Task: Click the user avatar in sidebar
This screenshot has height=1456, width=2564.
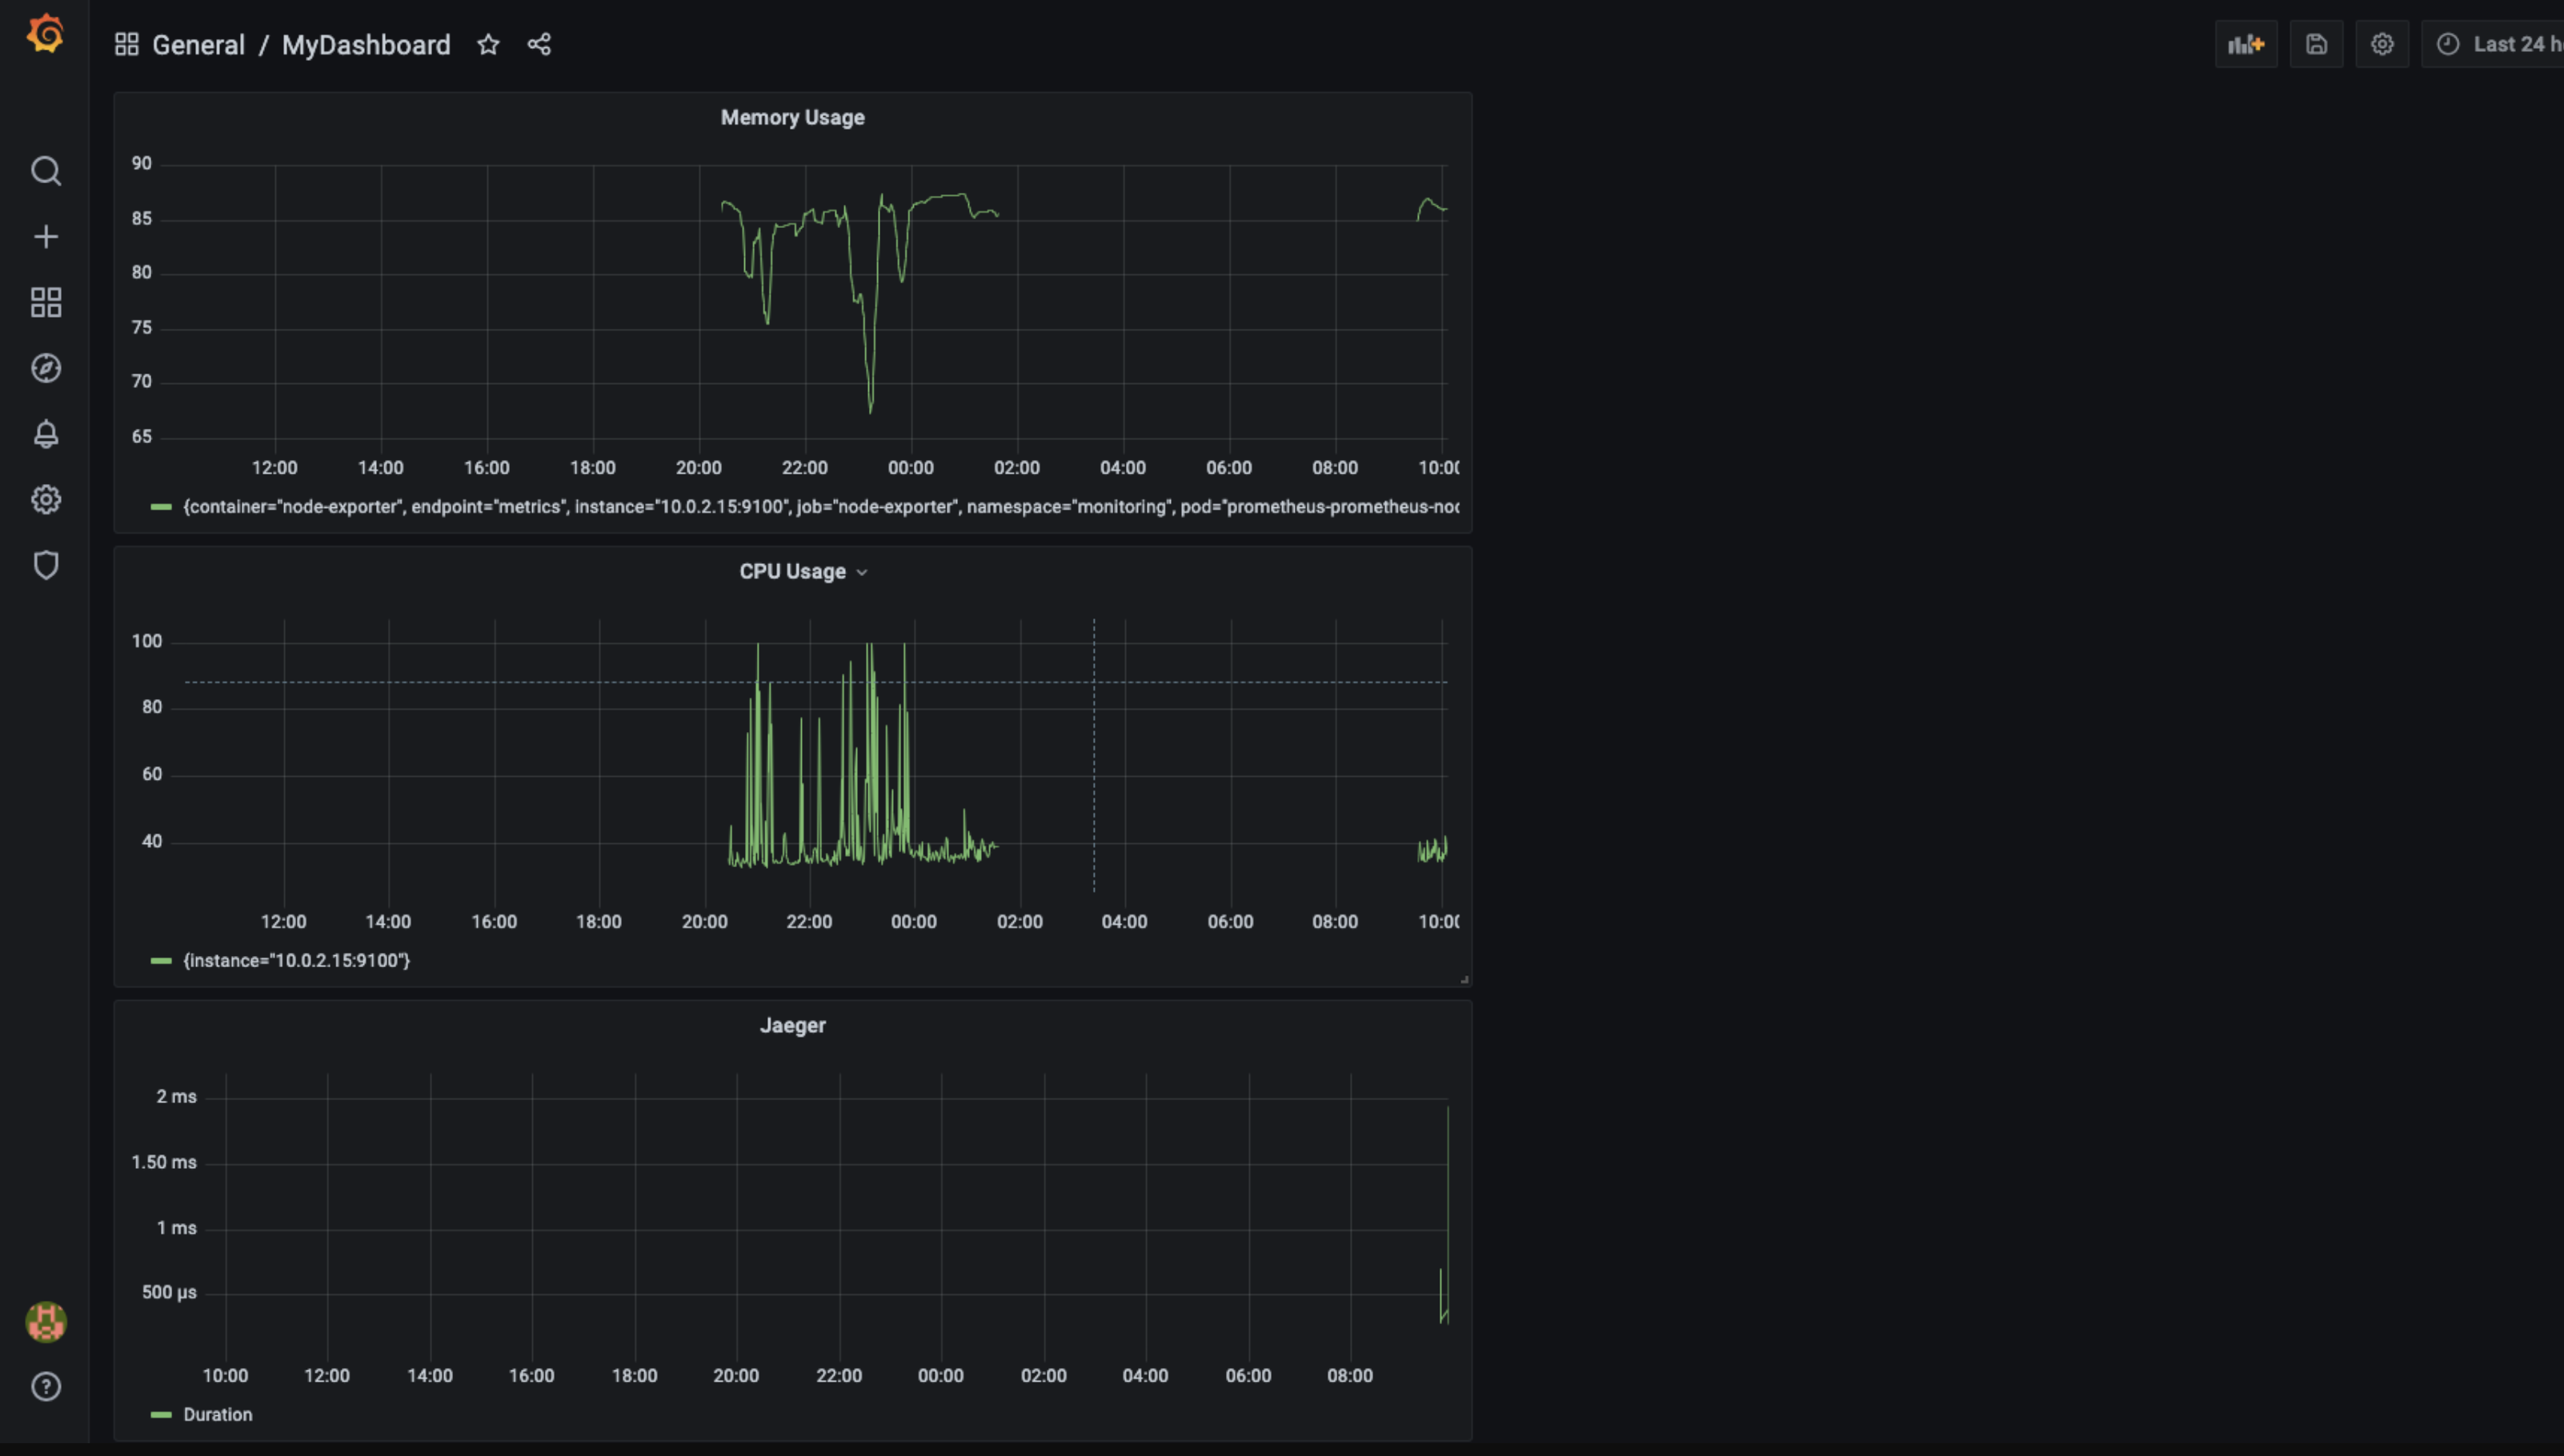Action: [46, 1322]
